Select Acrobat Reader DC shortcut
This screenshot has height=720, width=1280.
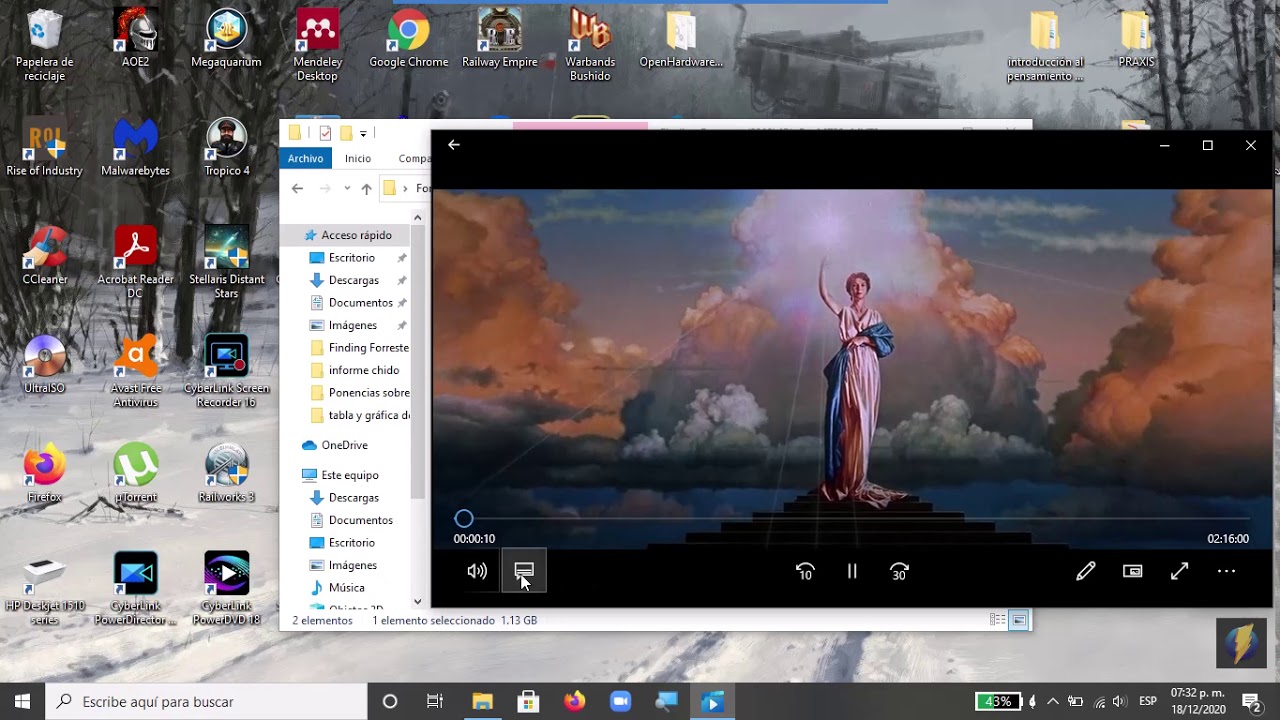click(135, 263)
